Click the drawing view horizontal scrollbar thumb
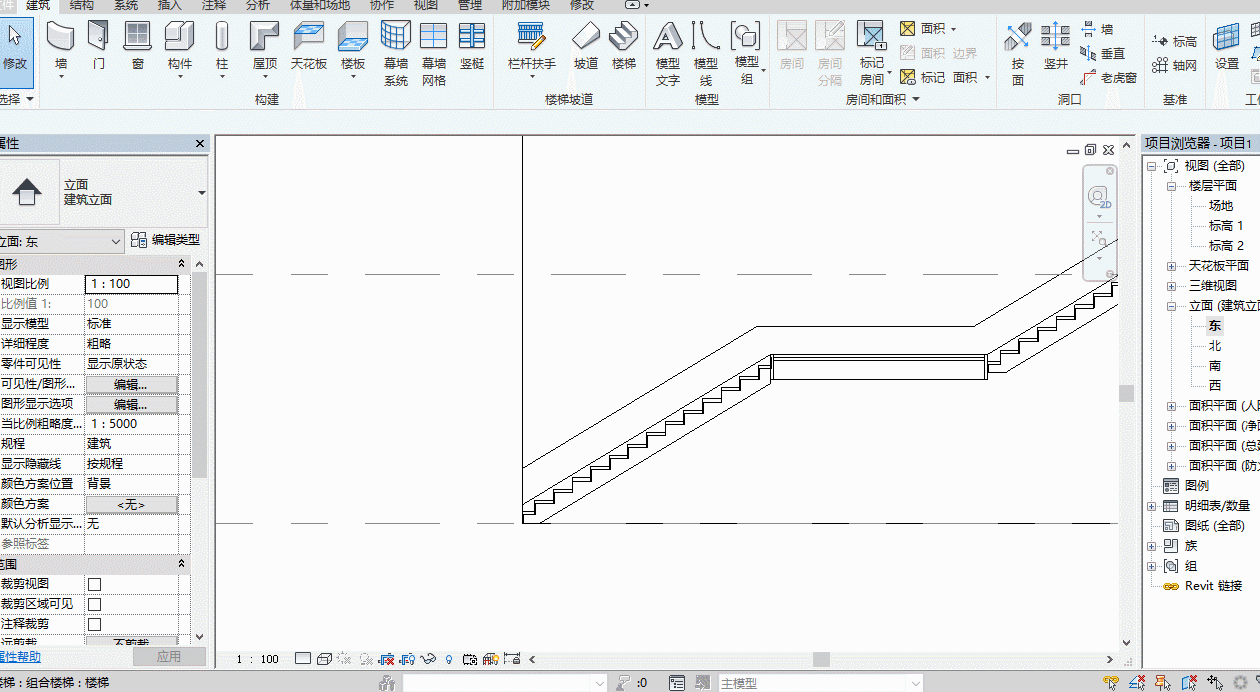The image size is (1260, 692). (821, 659)
